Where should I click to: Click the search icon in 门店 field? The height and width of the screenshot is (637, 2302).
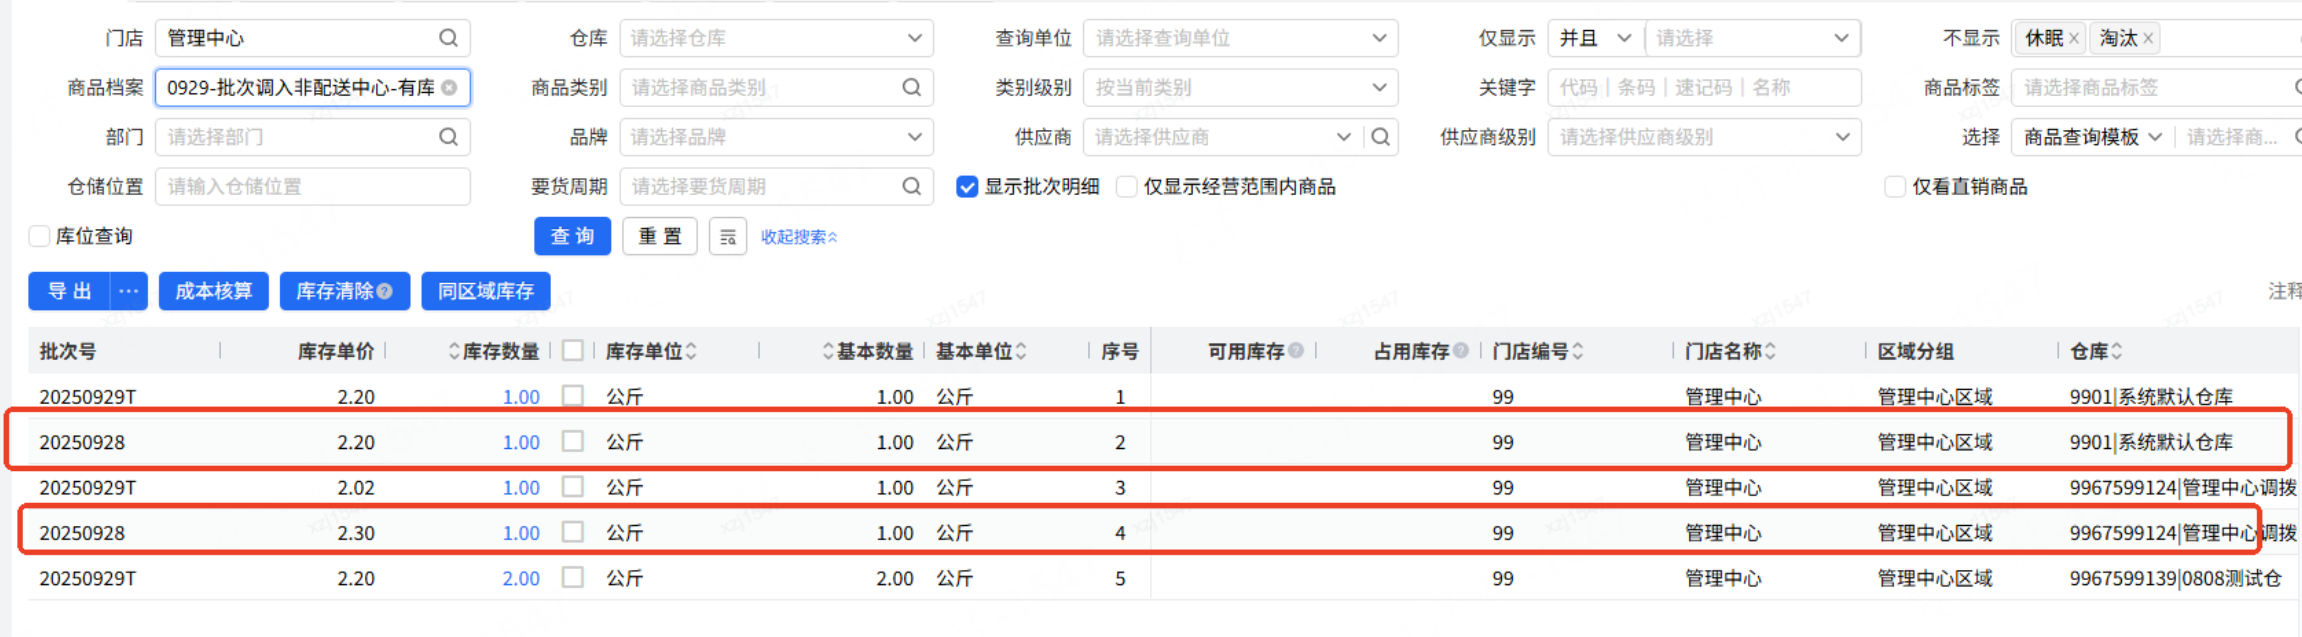(x=448, y=38)
